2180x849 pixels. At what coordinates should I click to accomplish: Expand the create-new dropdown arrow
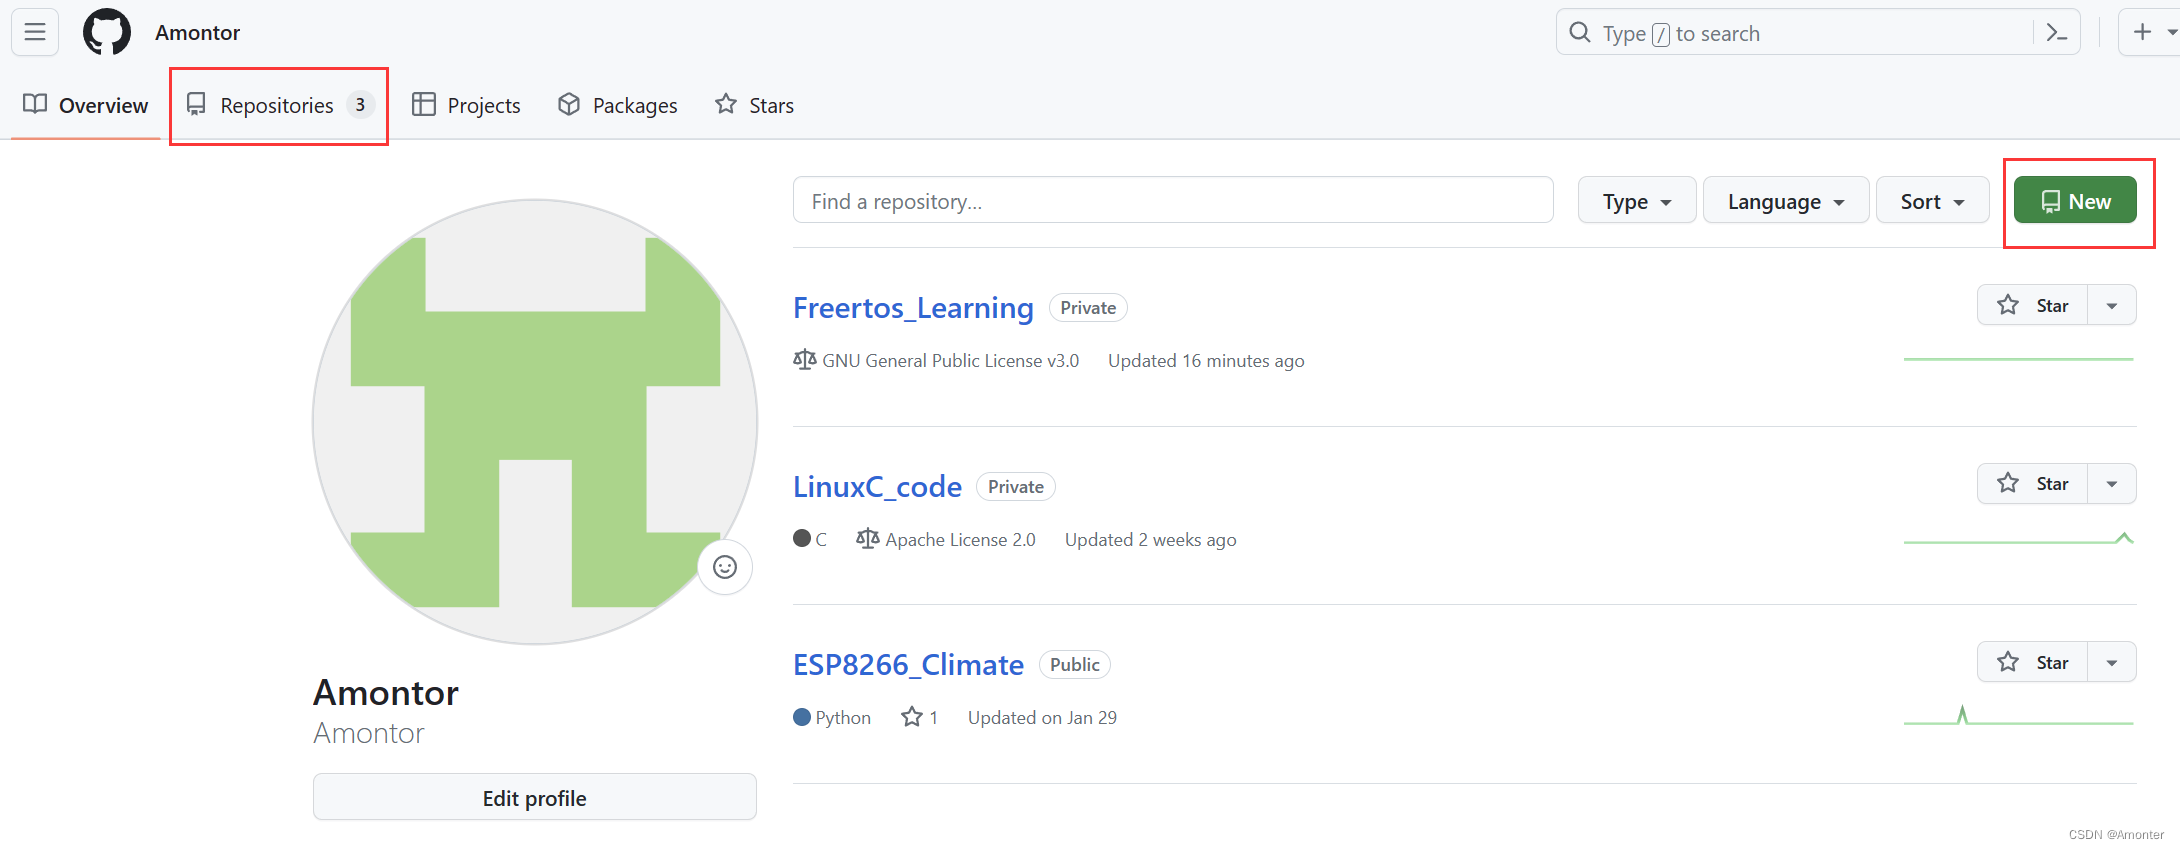pos(2170,33)
